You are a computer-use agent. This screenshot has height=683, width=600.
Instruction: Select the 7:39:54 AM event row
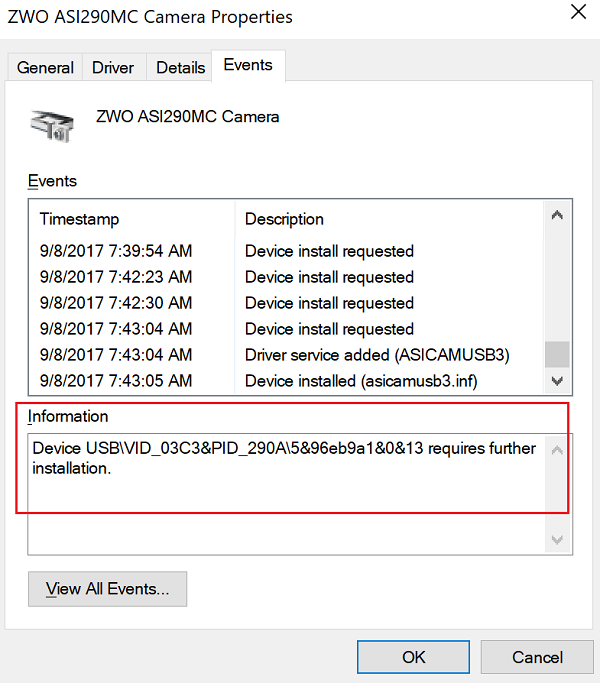point(286,251)
